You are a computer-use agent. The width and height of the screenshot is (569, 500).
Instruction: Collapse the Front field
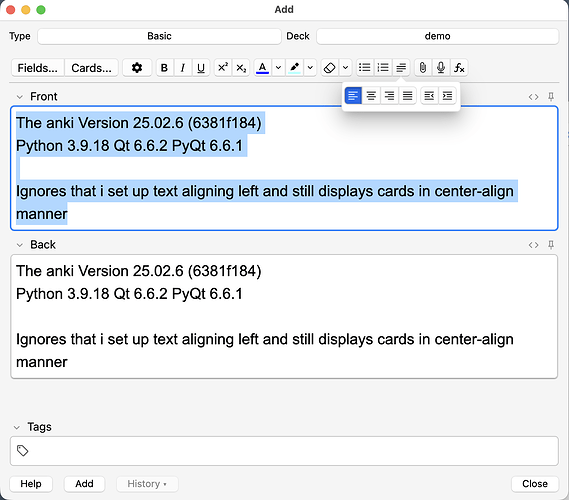click(20, 97)
